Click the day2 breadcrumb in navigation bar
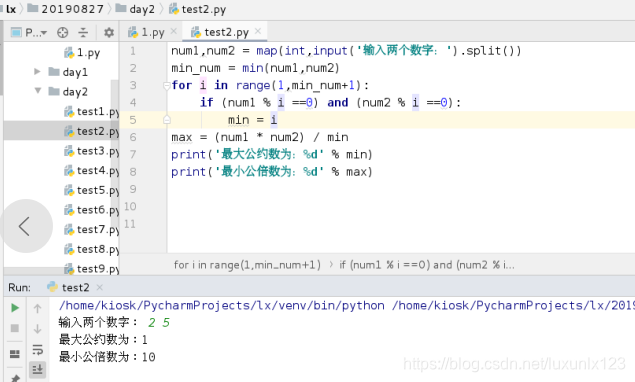 tap(135, 9)
